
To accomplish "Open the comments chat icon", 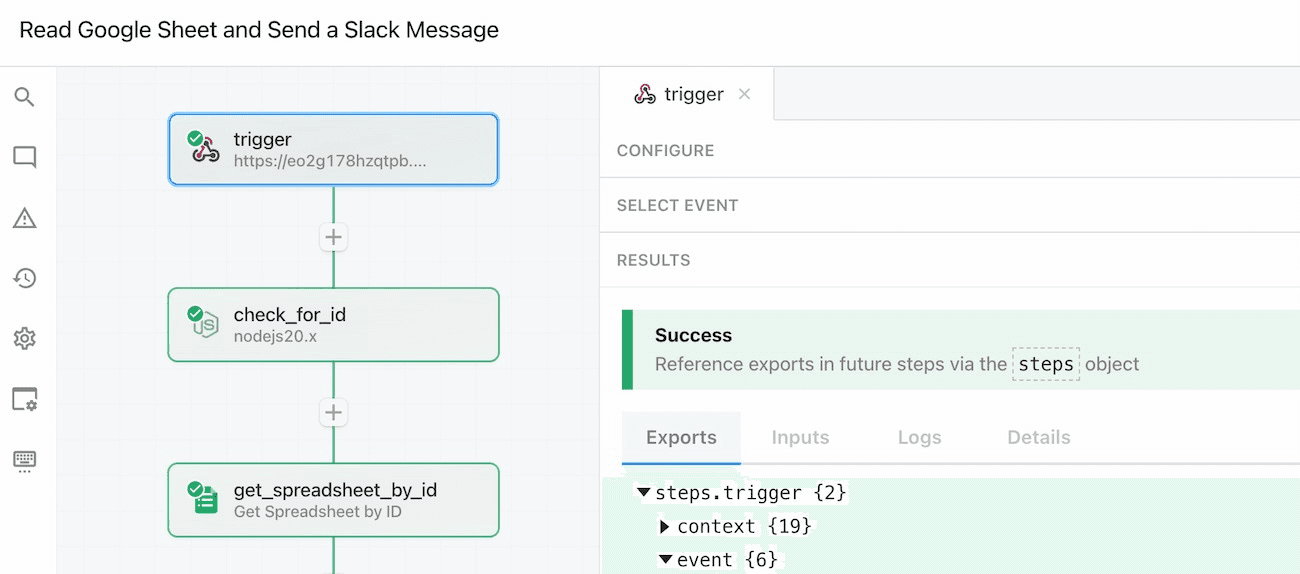I will pyautogui.click(x=24, y=157).
